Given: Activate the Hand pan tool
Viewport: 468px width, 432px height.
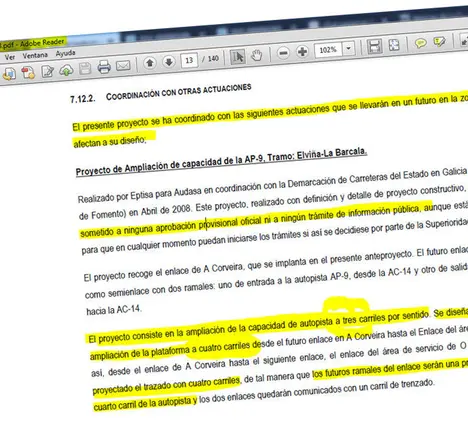Looking at the screenshot, I should [257, 55].
